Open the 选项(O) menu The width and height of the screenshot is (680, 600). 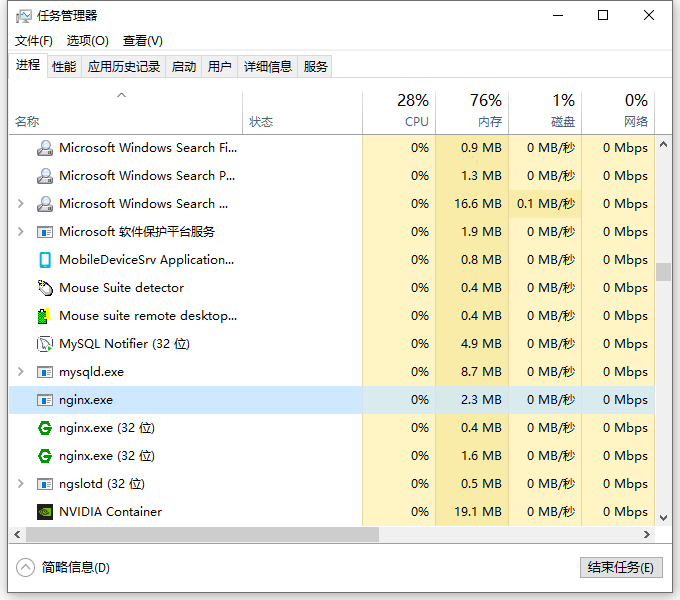click(87, 41)
